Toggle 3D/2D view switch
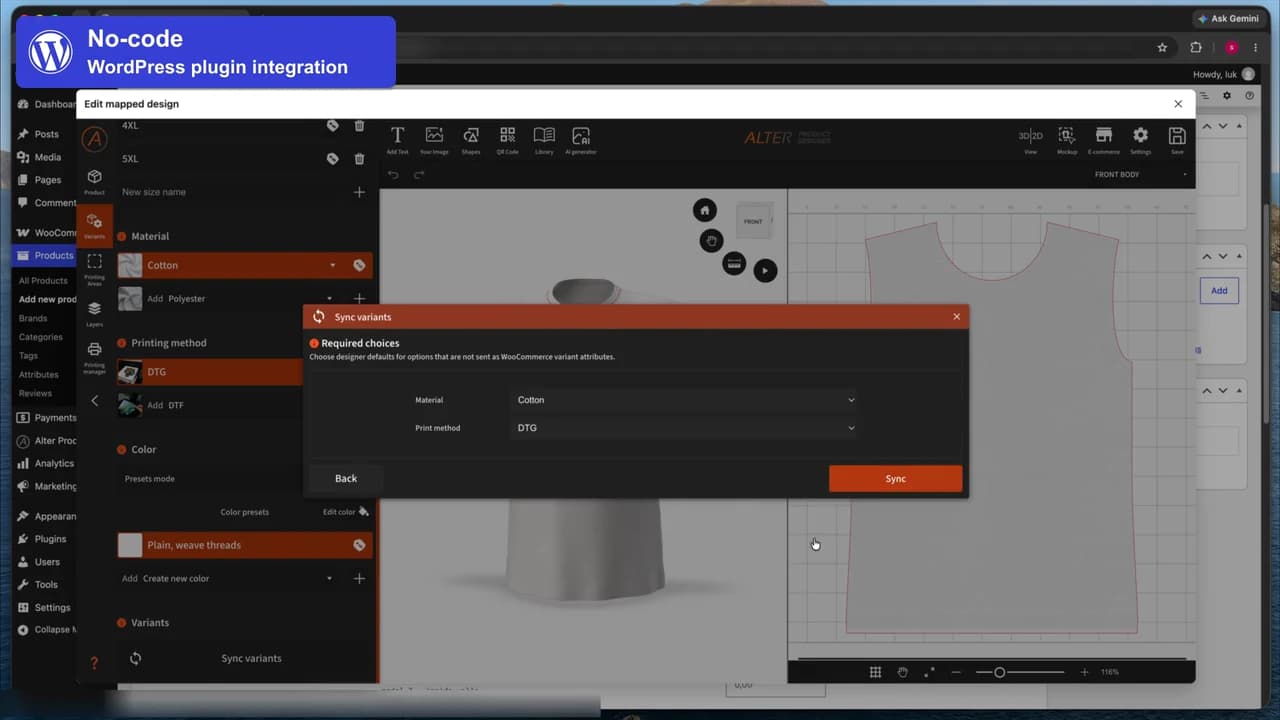The width and height of the screenshot is (1280, 720). [1030, 139]
